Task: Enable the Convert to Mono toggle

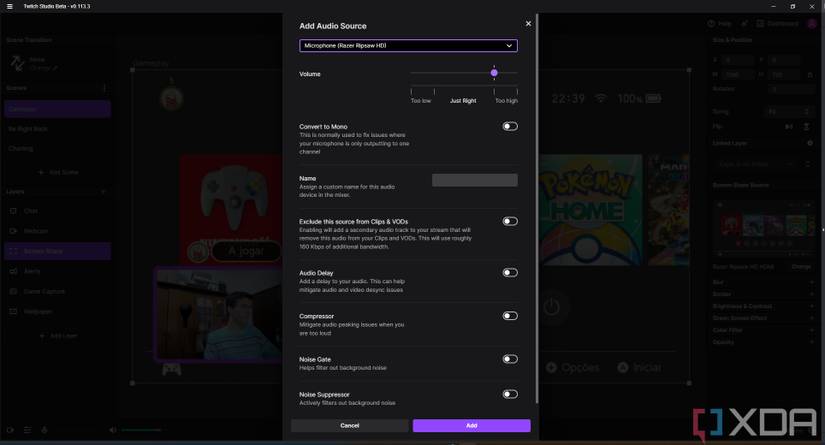Action: tap(510, 127)
